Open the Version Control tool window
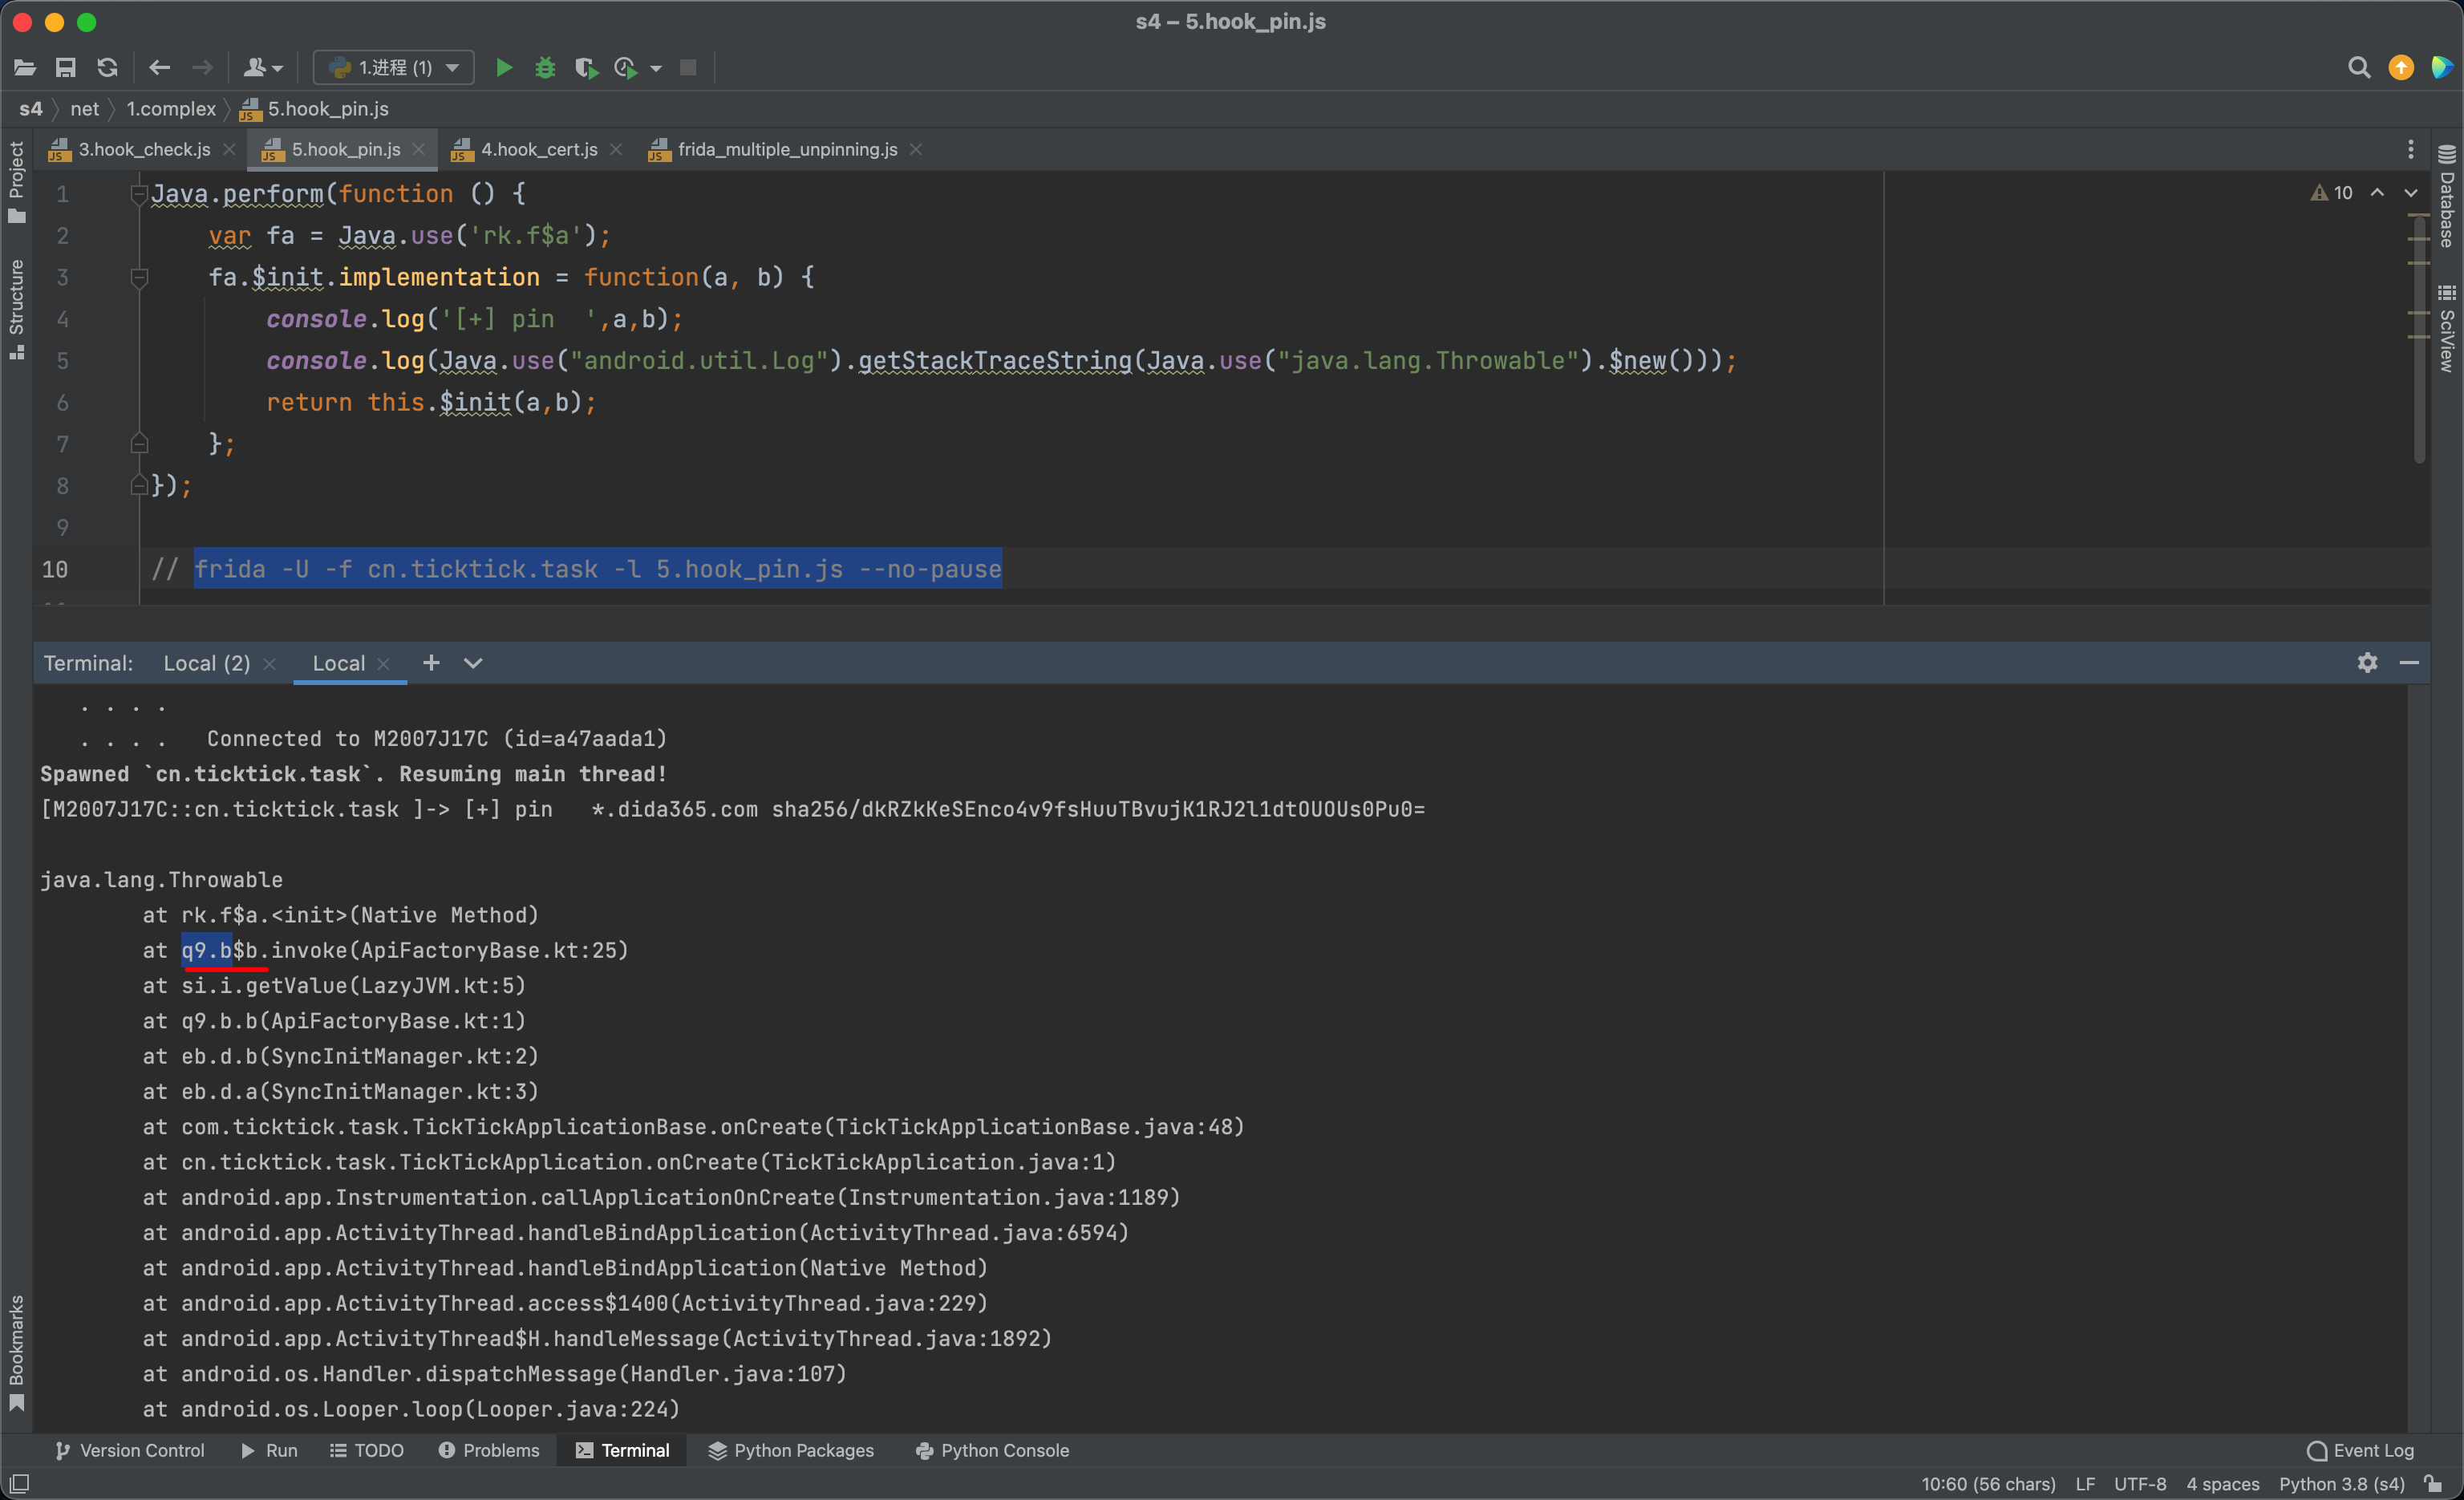Screen dimensions: 2464x1500 point(129,1450)
